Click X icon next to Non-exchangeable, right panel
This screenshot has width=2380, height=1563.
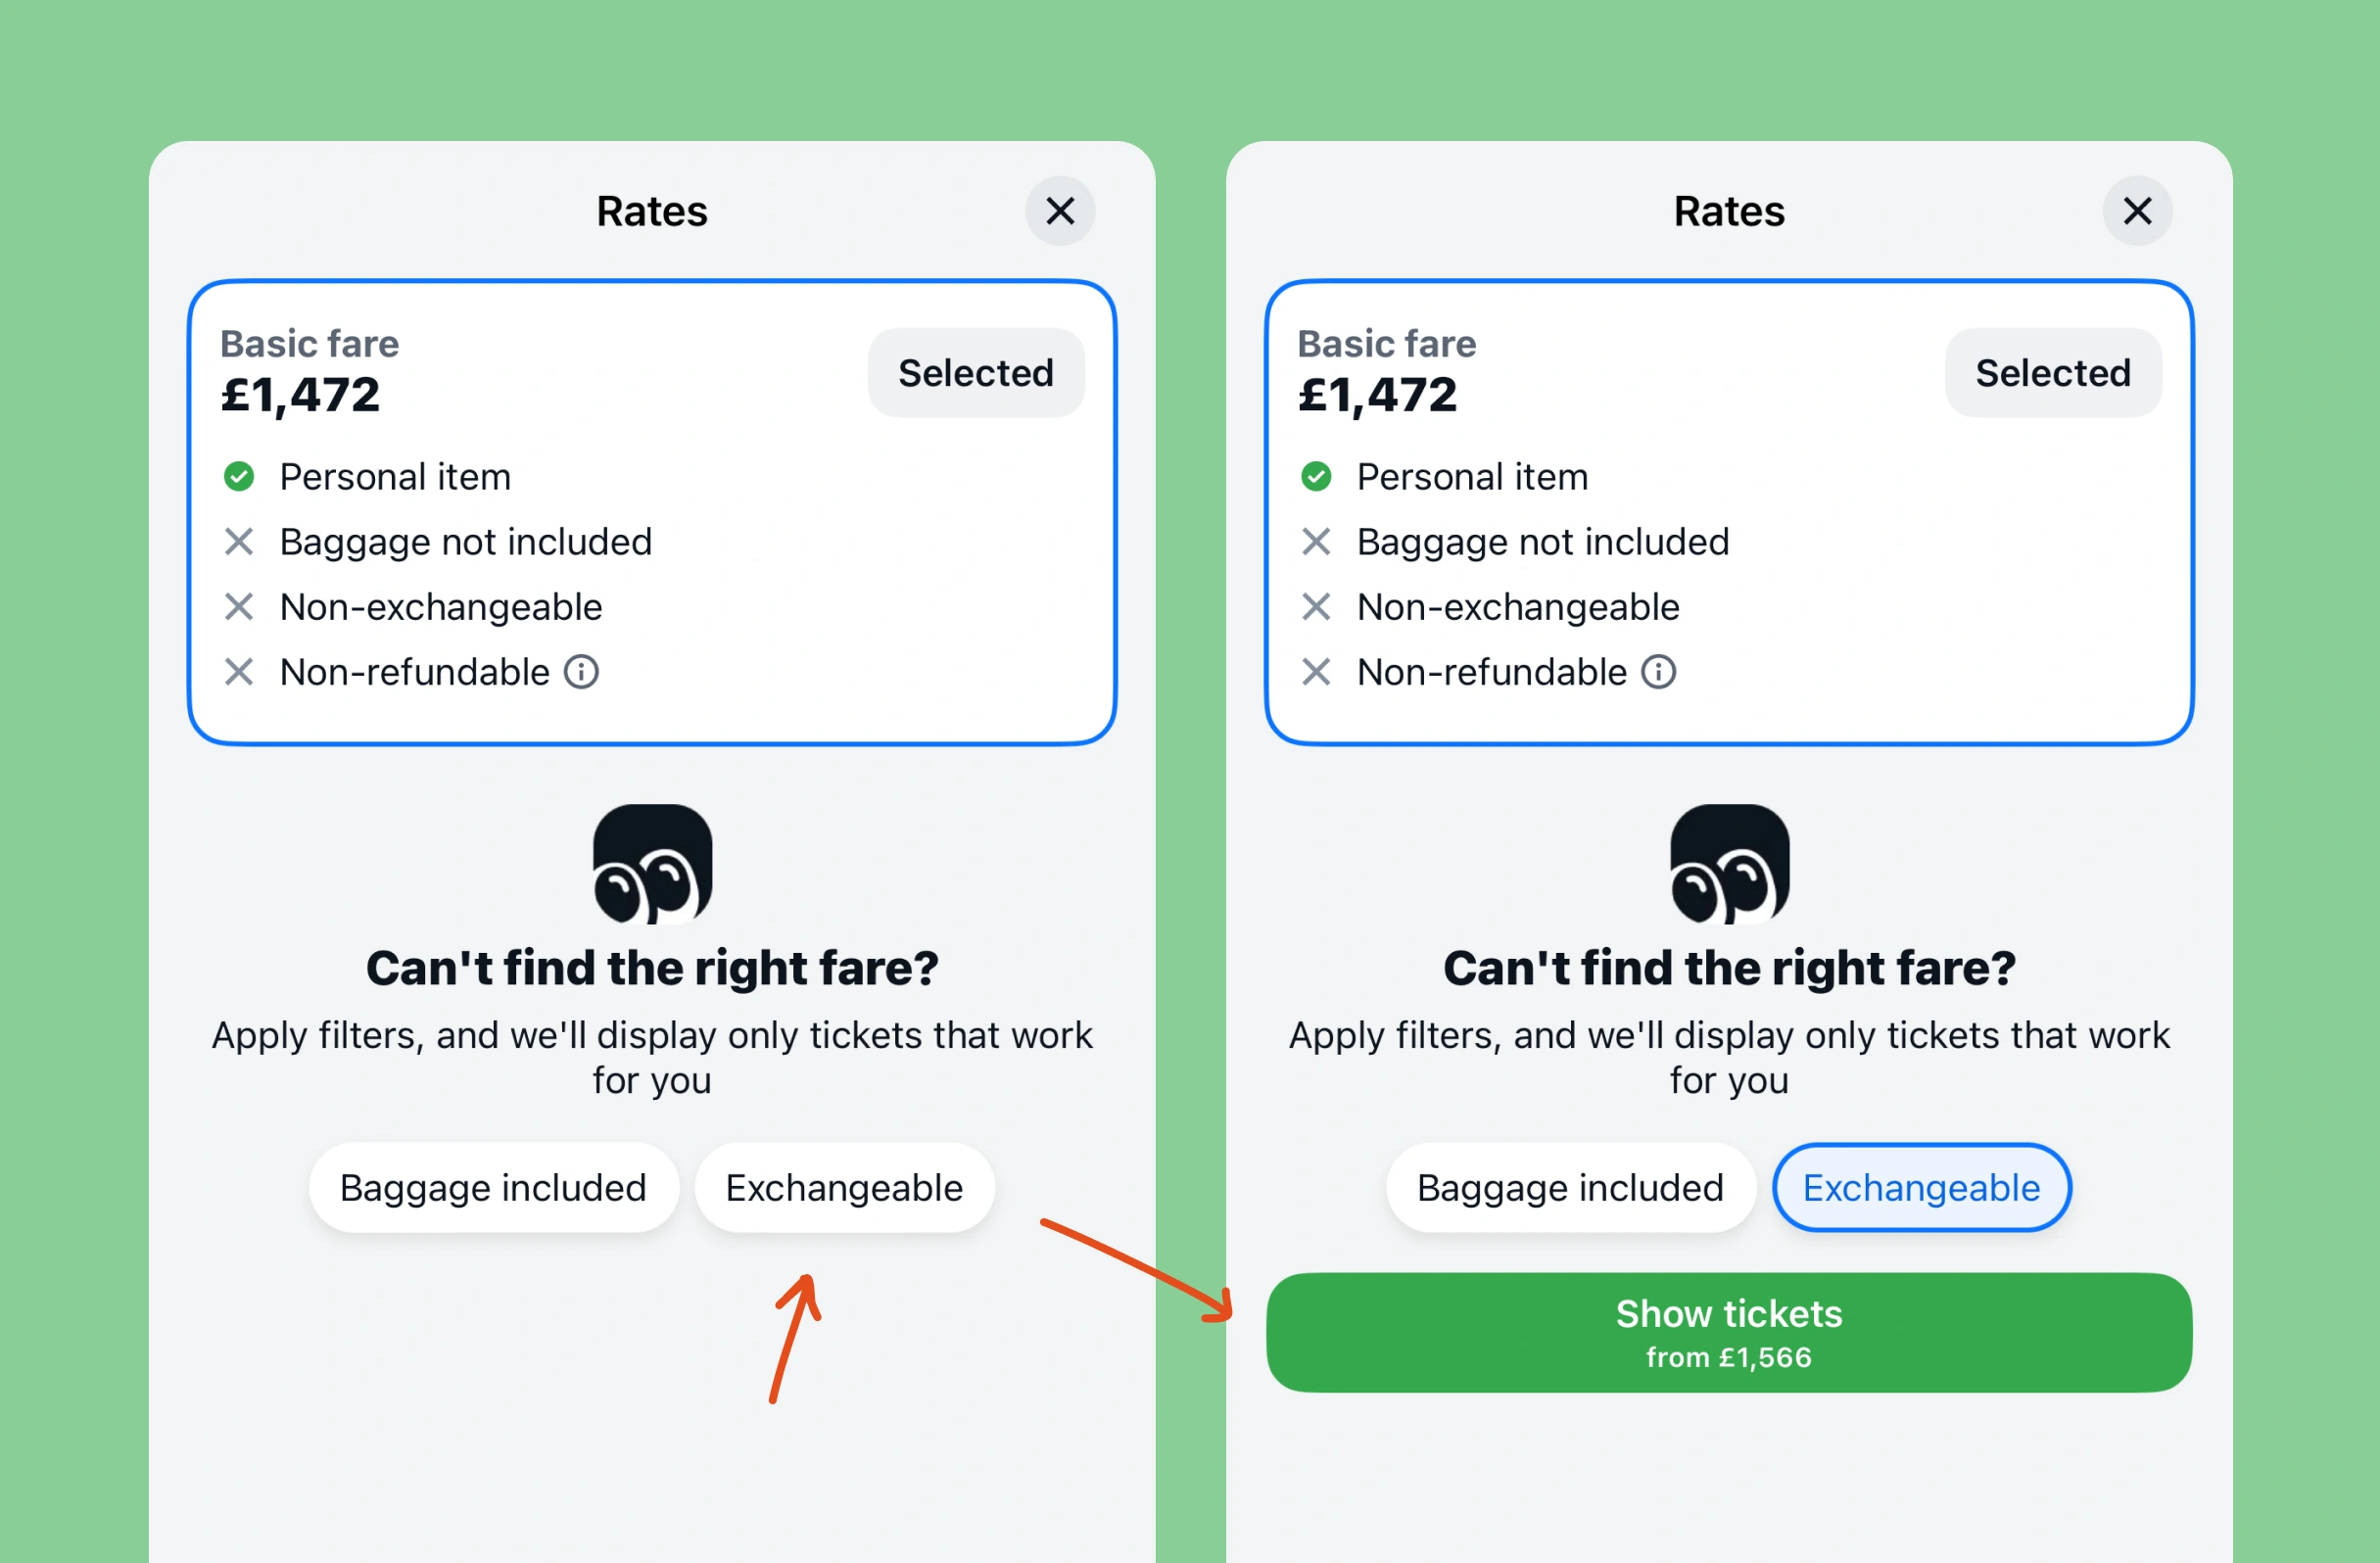1316,607
